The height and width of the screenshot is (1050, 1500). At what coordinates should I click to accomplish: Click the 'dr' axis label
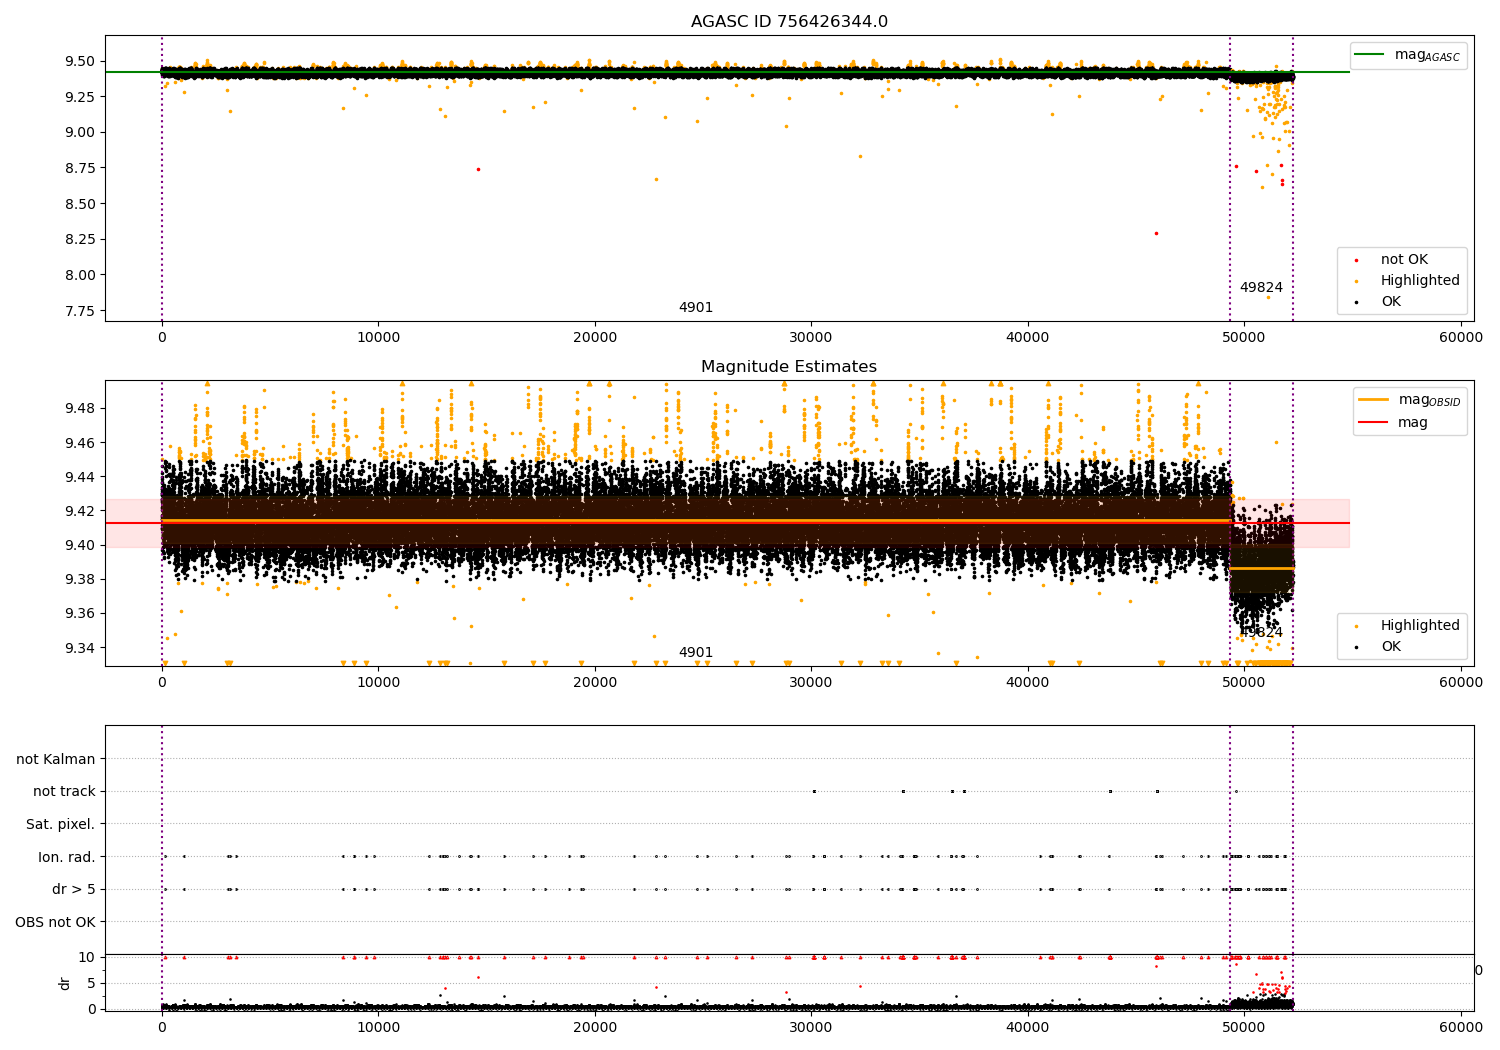pyautogui.click(x=65, y=984)
